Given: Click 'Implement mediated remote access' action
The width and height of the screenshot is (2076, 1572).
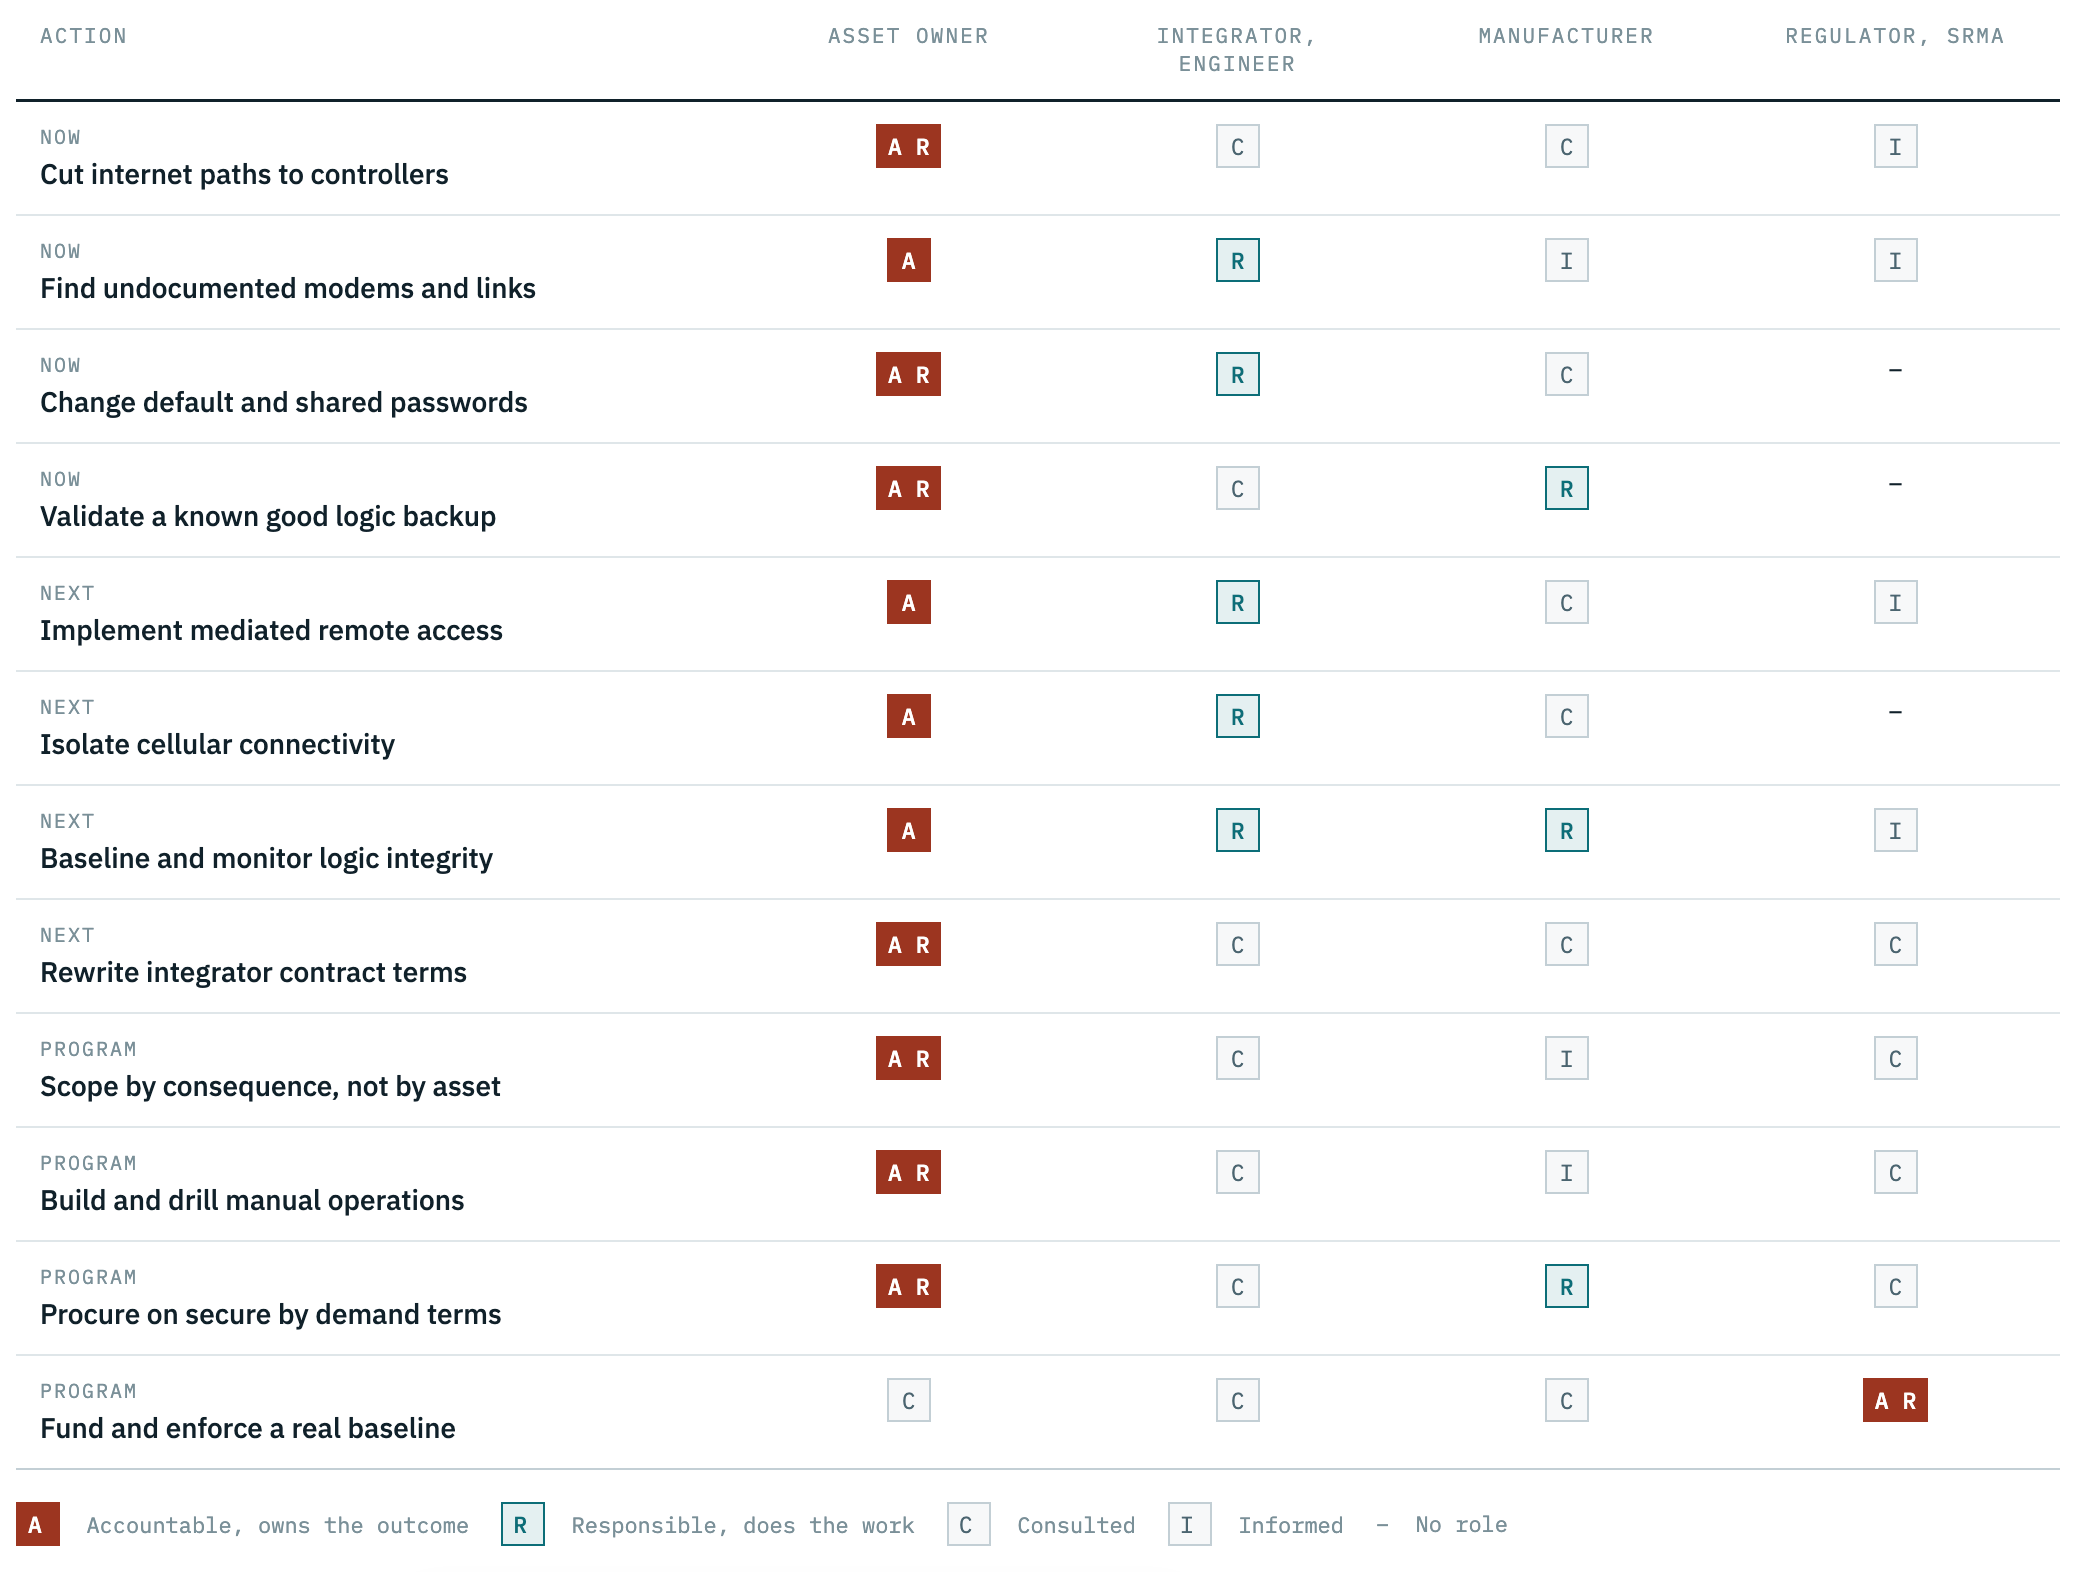Looking at the screenshot, I should pyautogui.click(x=271, y=630).
